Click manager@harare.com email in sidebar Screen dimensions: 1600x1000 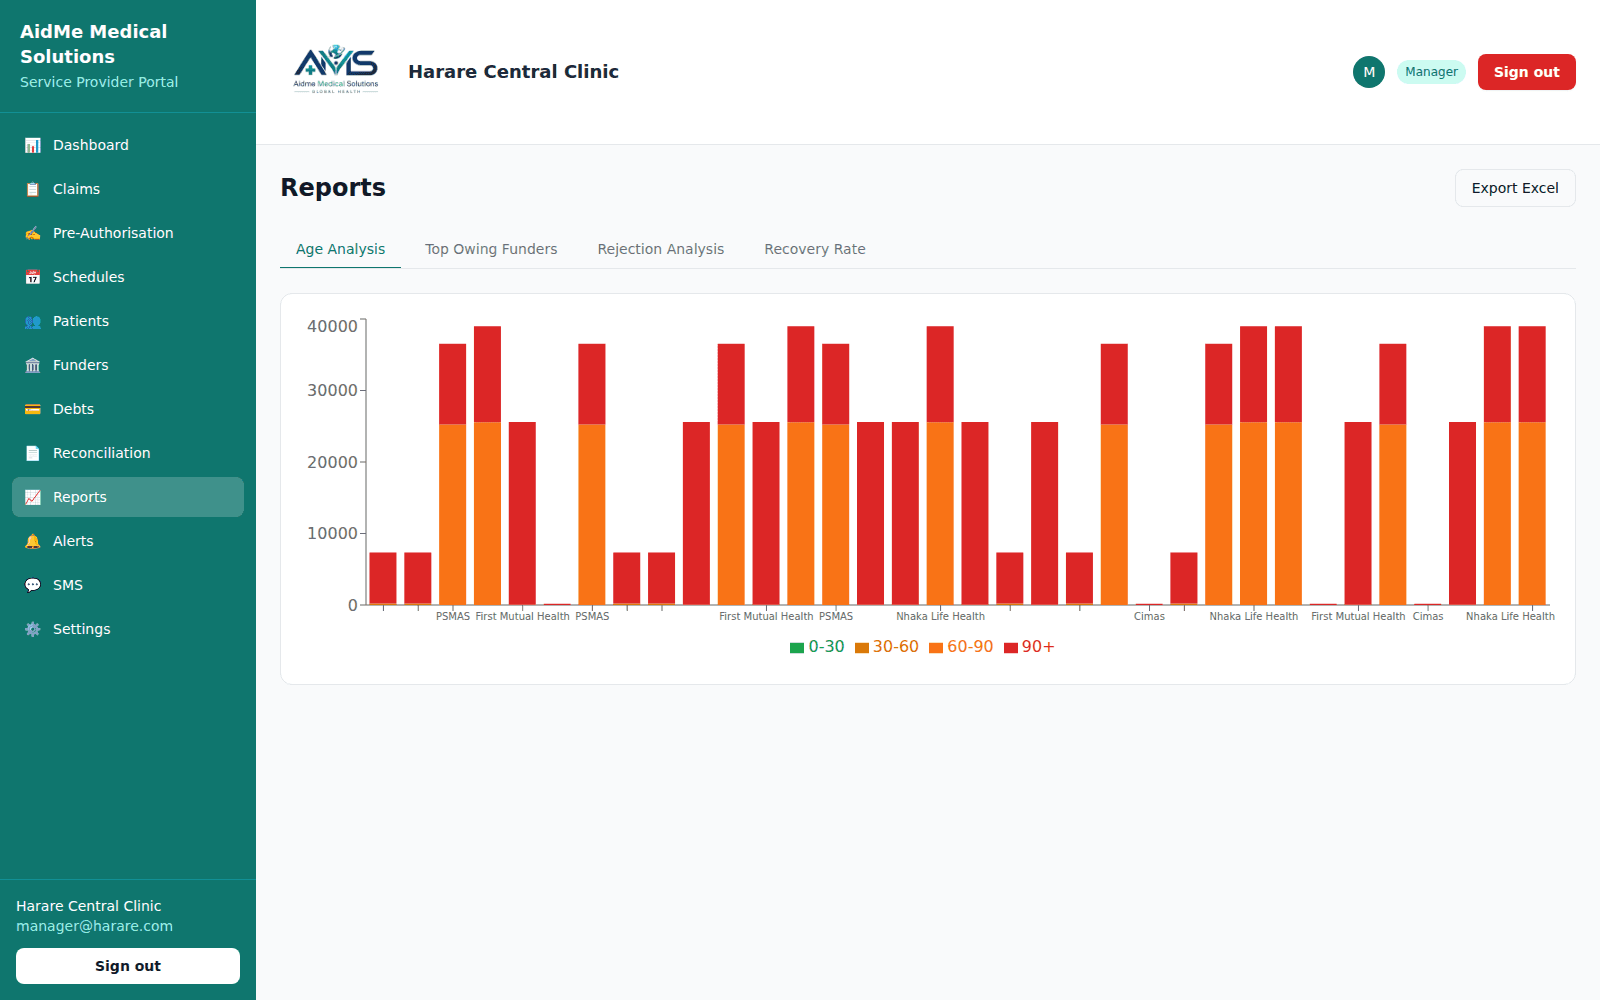click(x=94, y=926)
